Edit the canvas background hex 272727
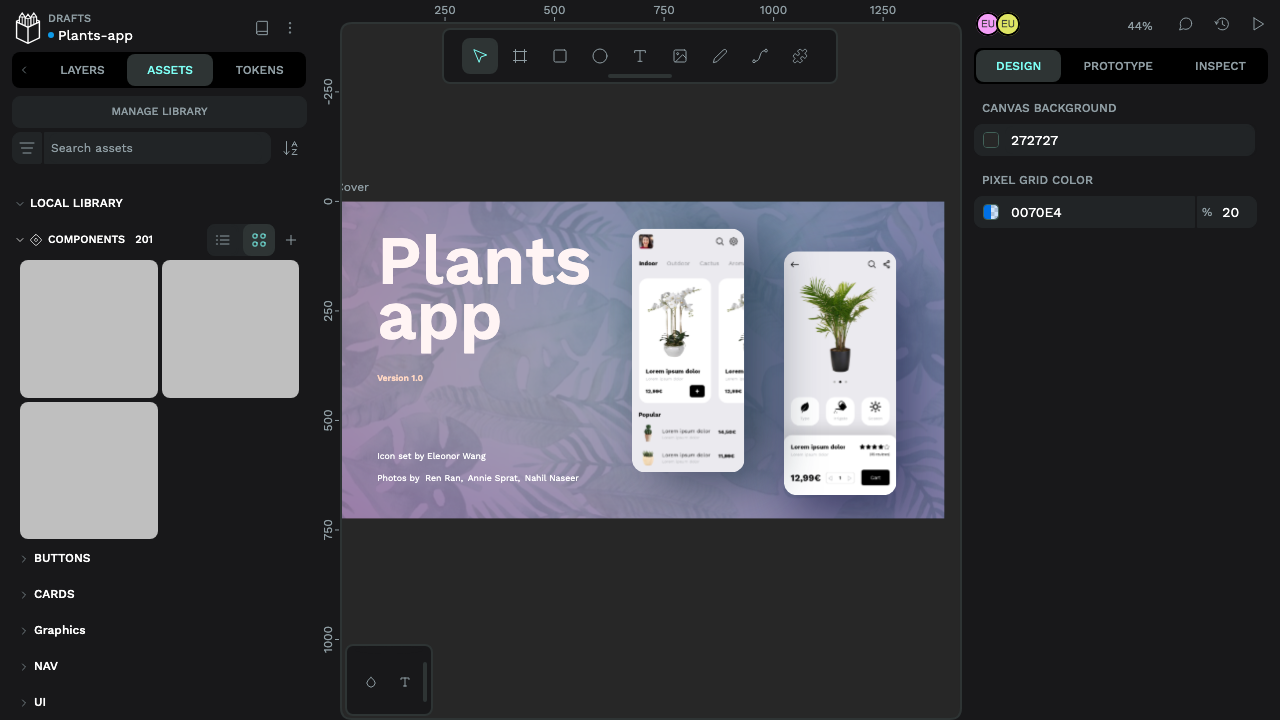The width and height of the screenshot is (1280, 720). tap(1034, 140)
